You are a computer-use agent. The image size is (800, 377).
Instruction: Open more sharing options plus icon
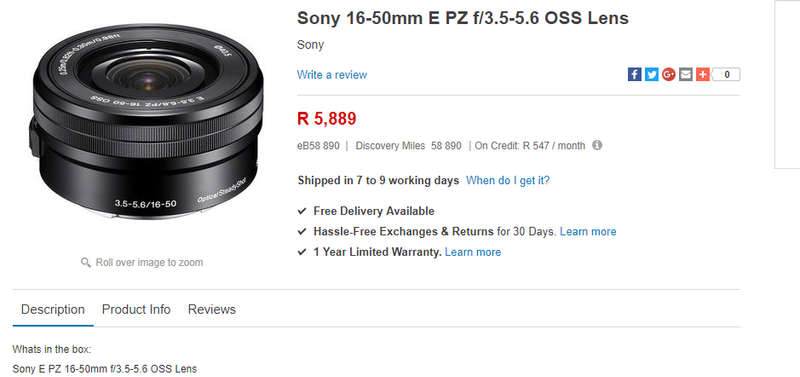703,74
